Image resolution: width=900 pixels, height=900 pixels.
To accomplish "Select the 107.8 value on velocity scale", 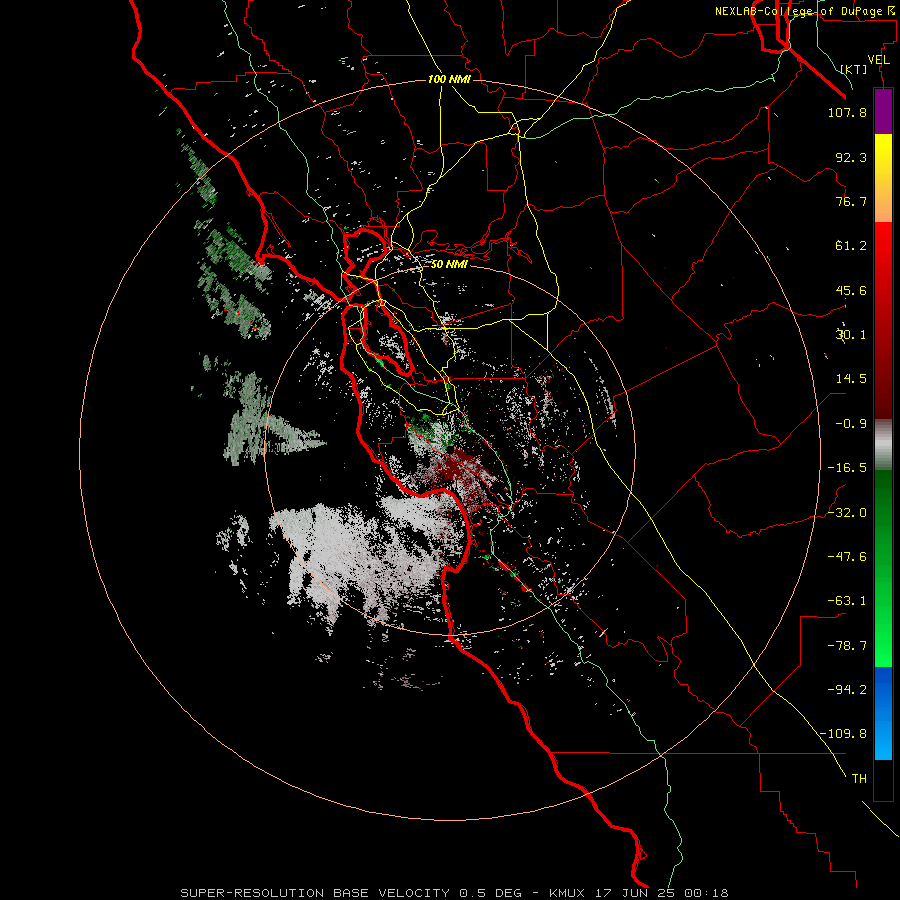I will click(847, 112).
